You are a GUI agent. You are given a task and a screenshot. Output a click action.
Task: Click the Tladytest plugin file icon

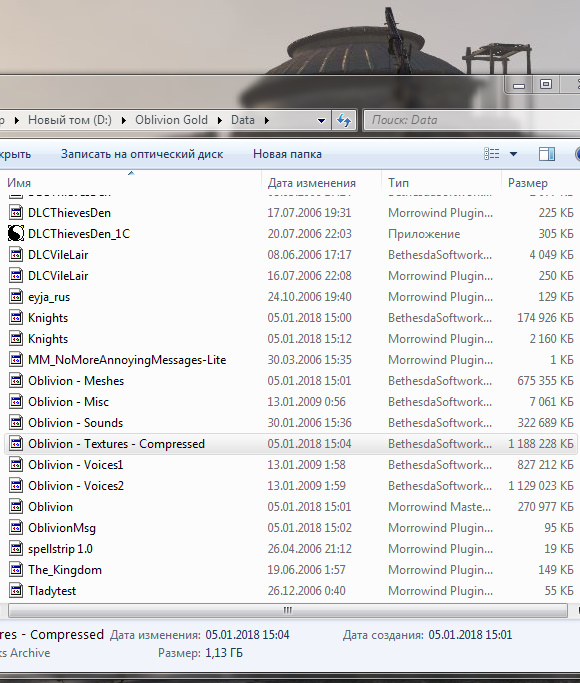(x=16, y=591)
